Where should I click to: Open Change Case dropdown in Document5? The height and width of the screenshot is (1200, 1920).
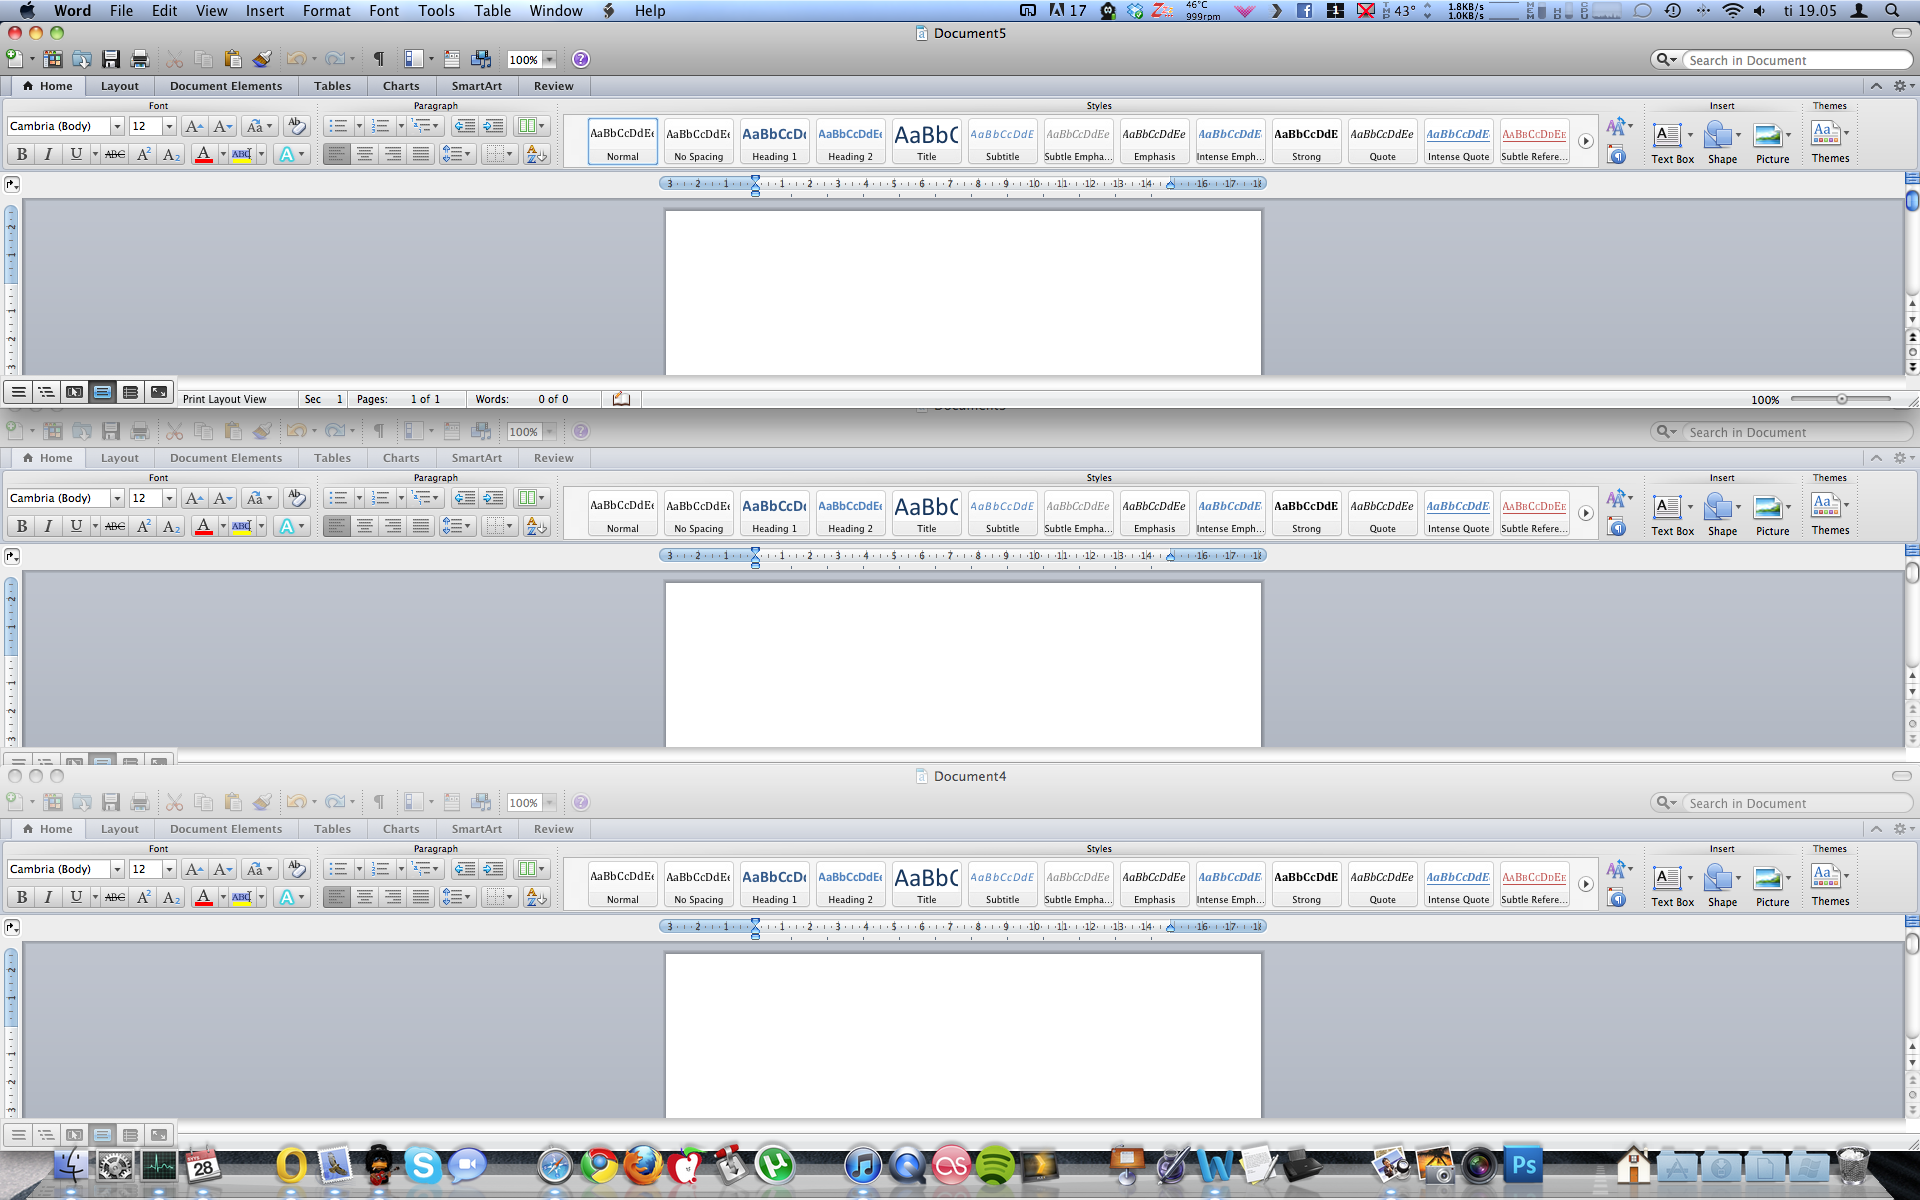click(259, 126)
